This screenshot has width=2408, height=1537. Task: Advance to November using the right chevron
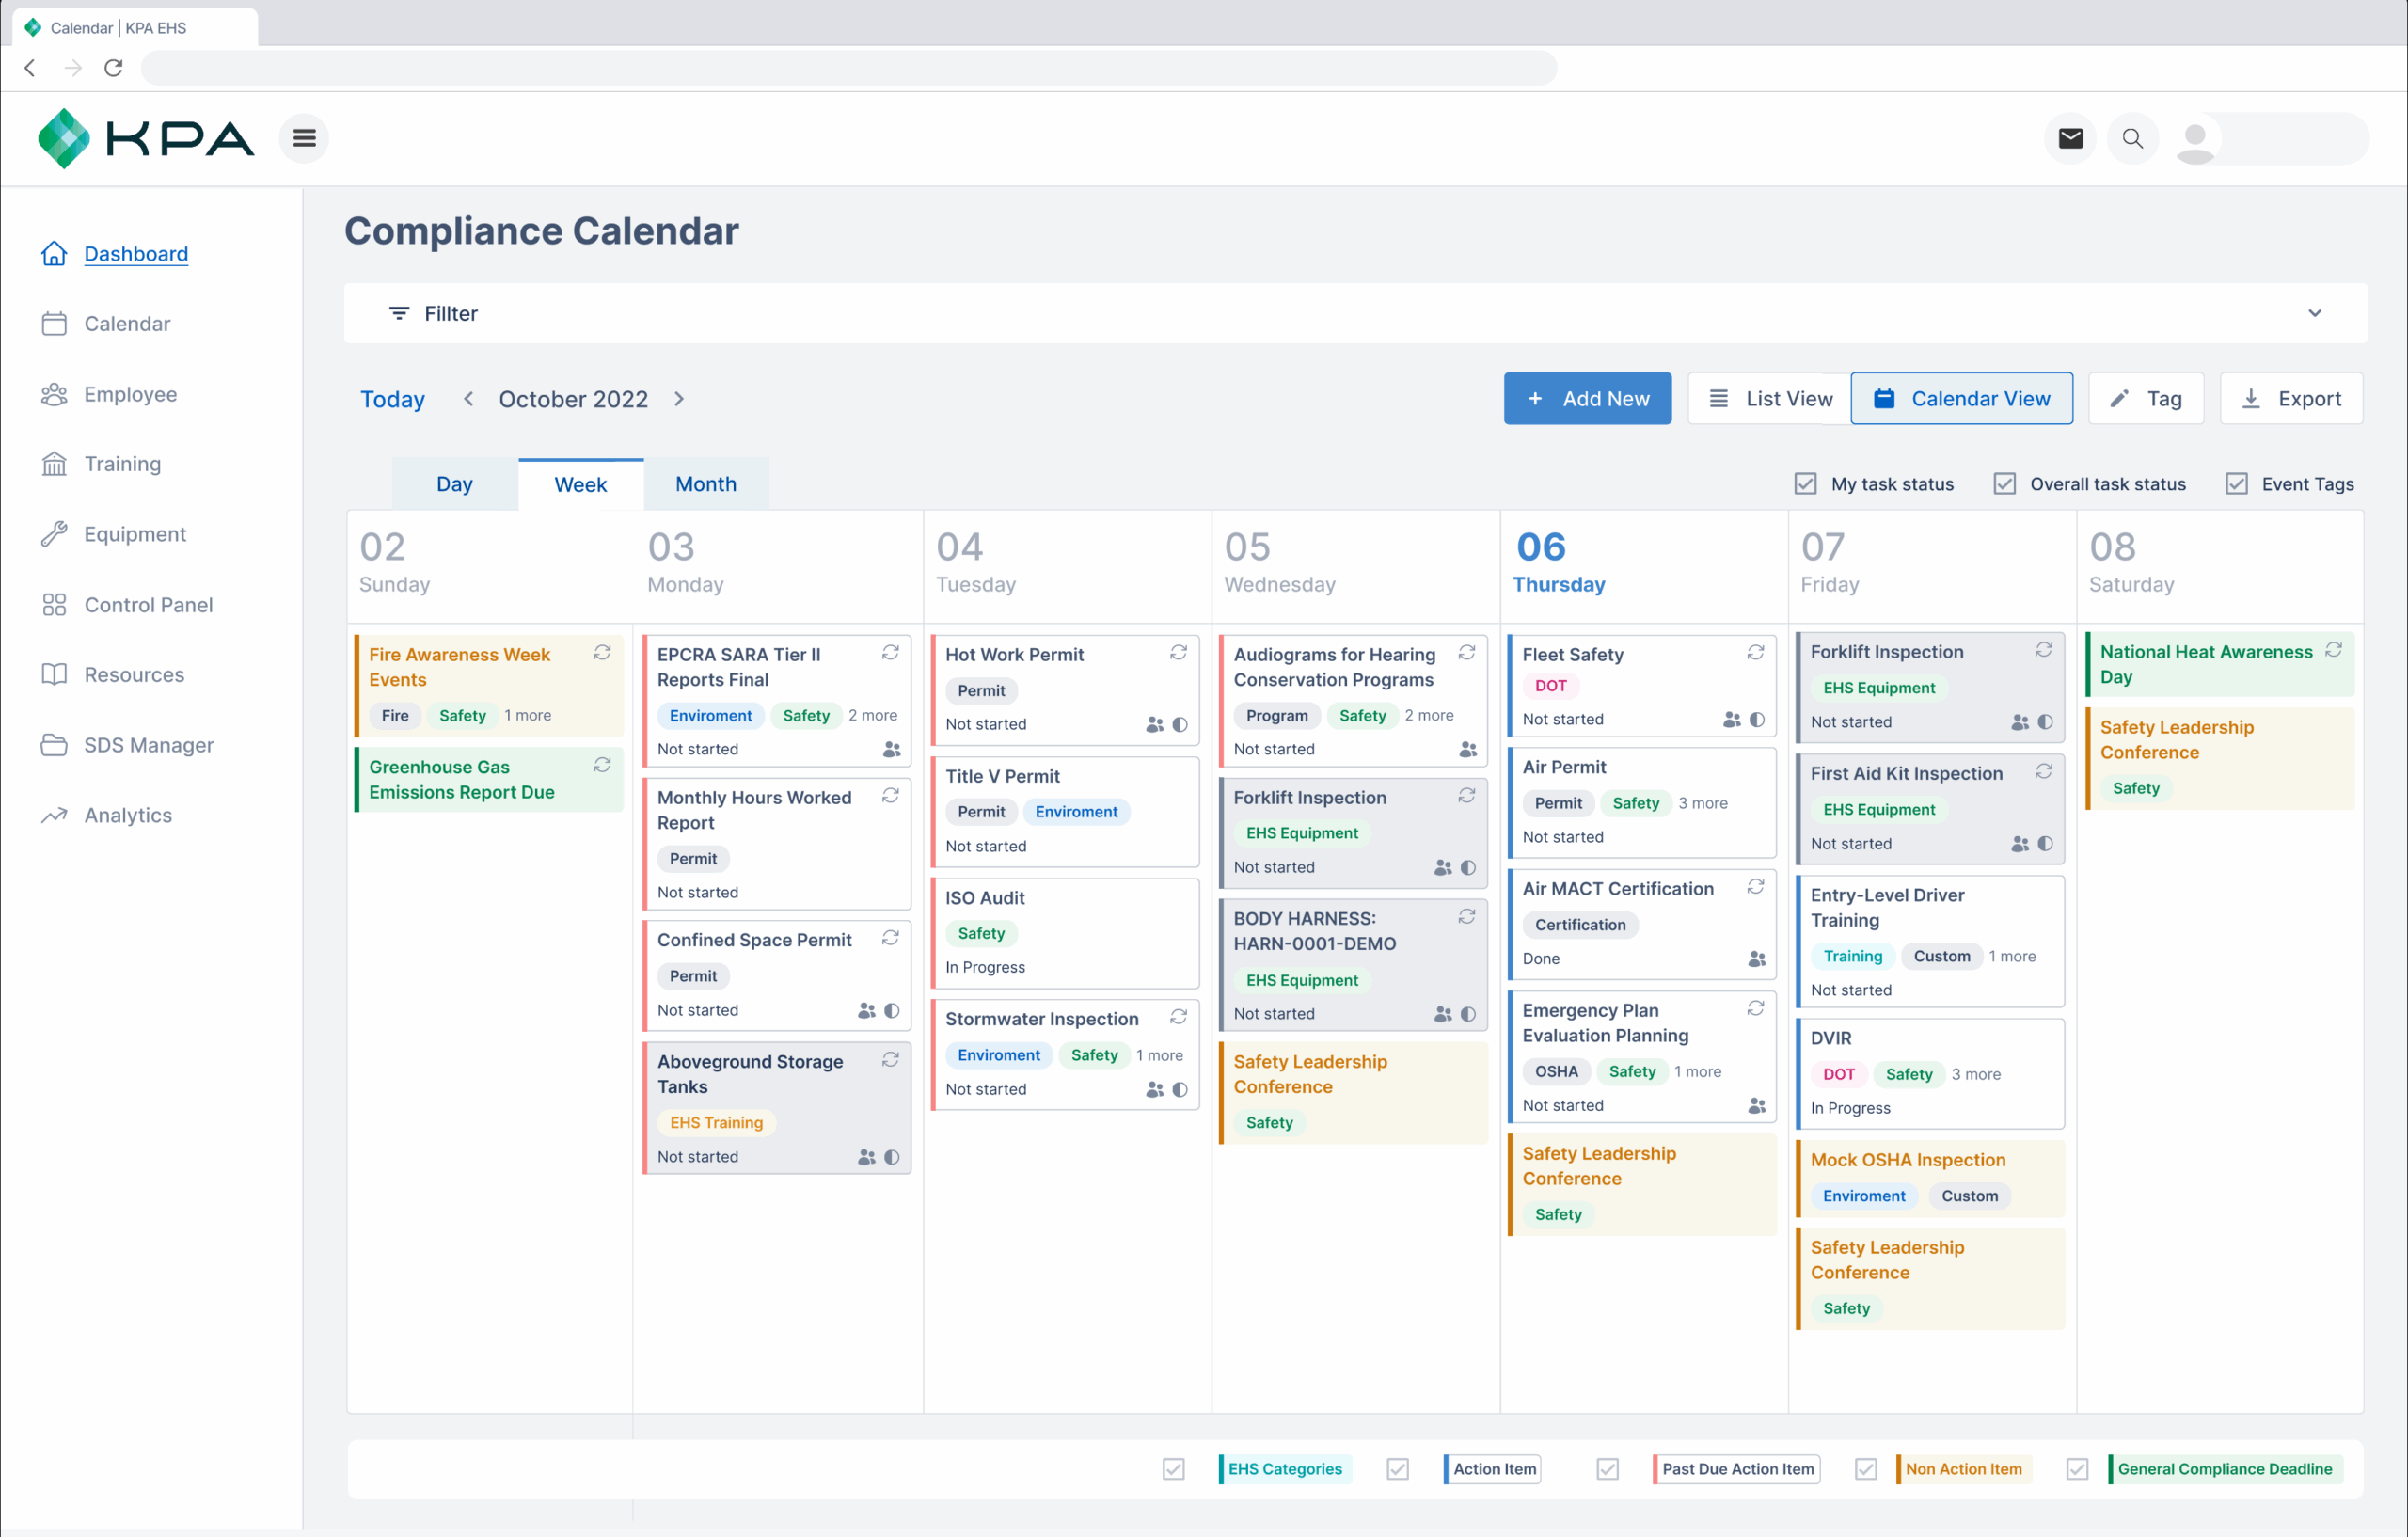(x=679, y=398)
